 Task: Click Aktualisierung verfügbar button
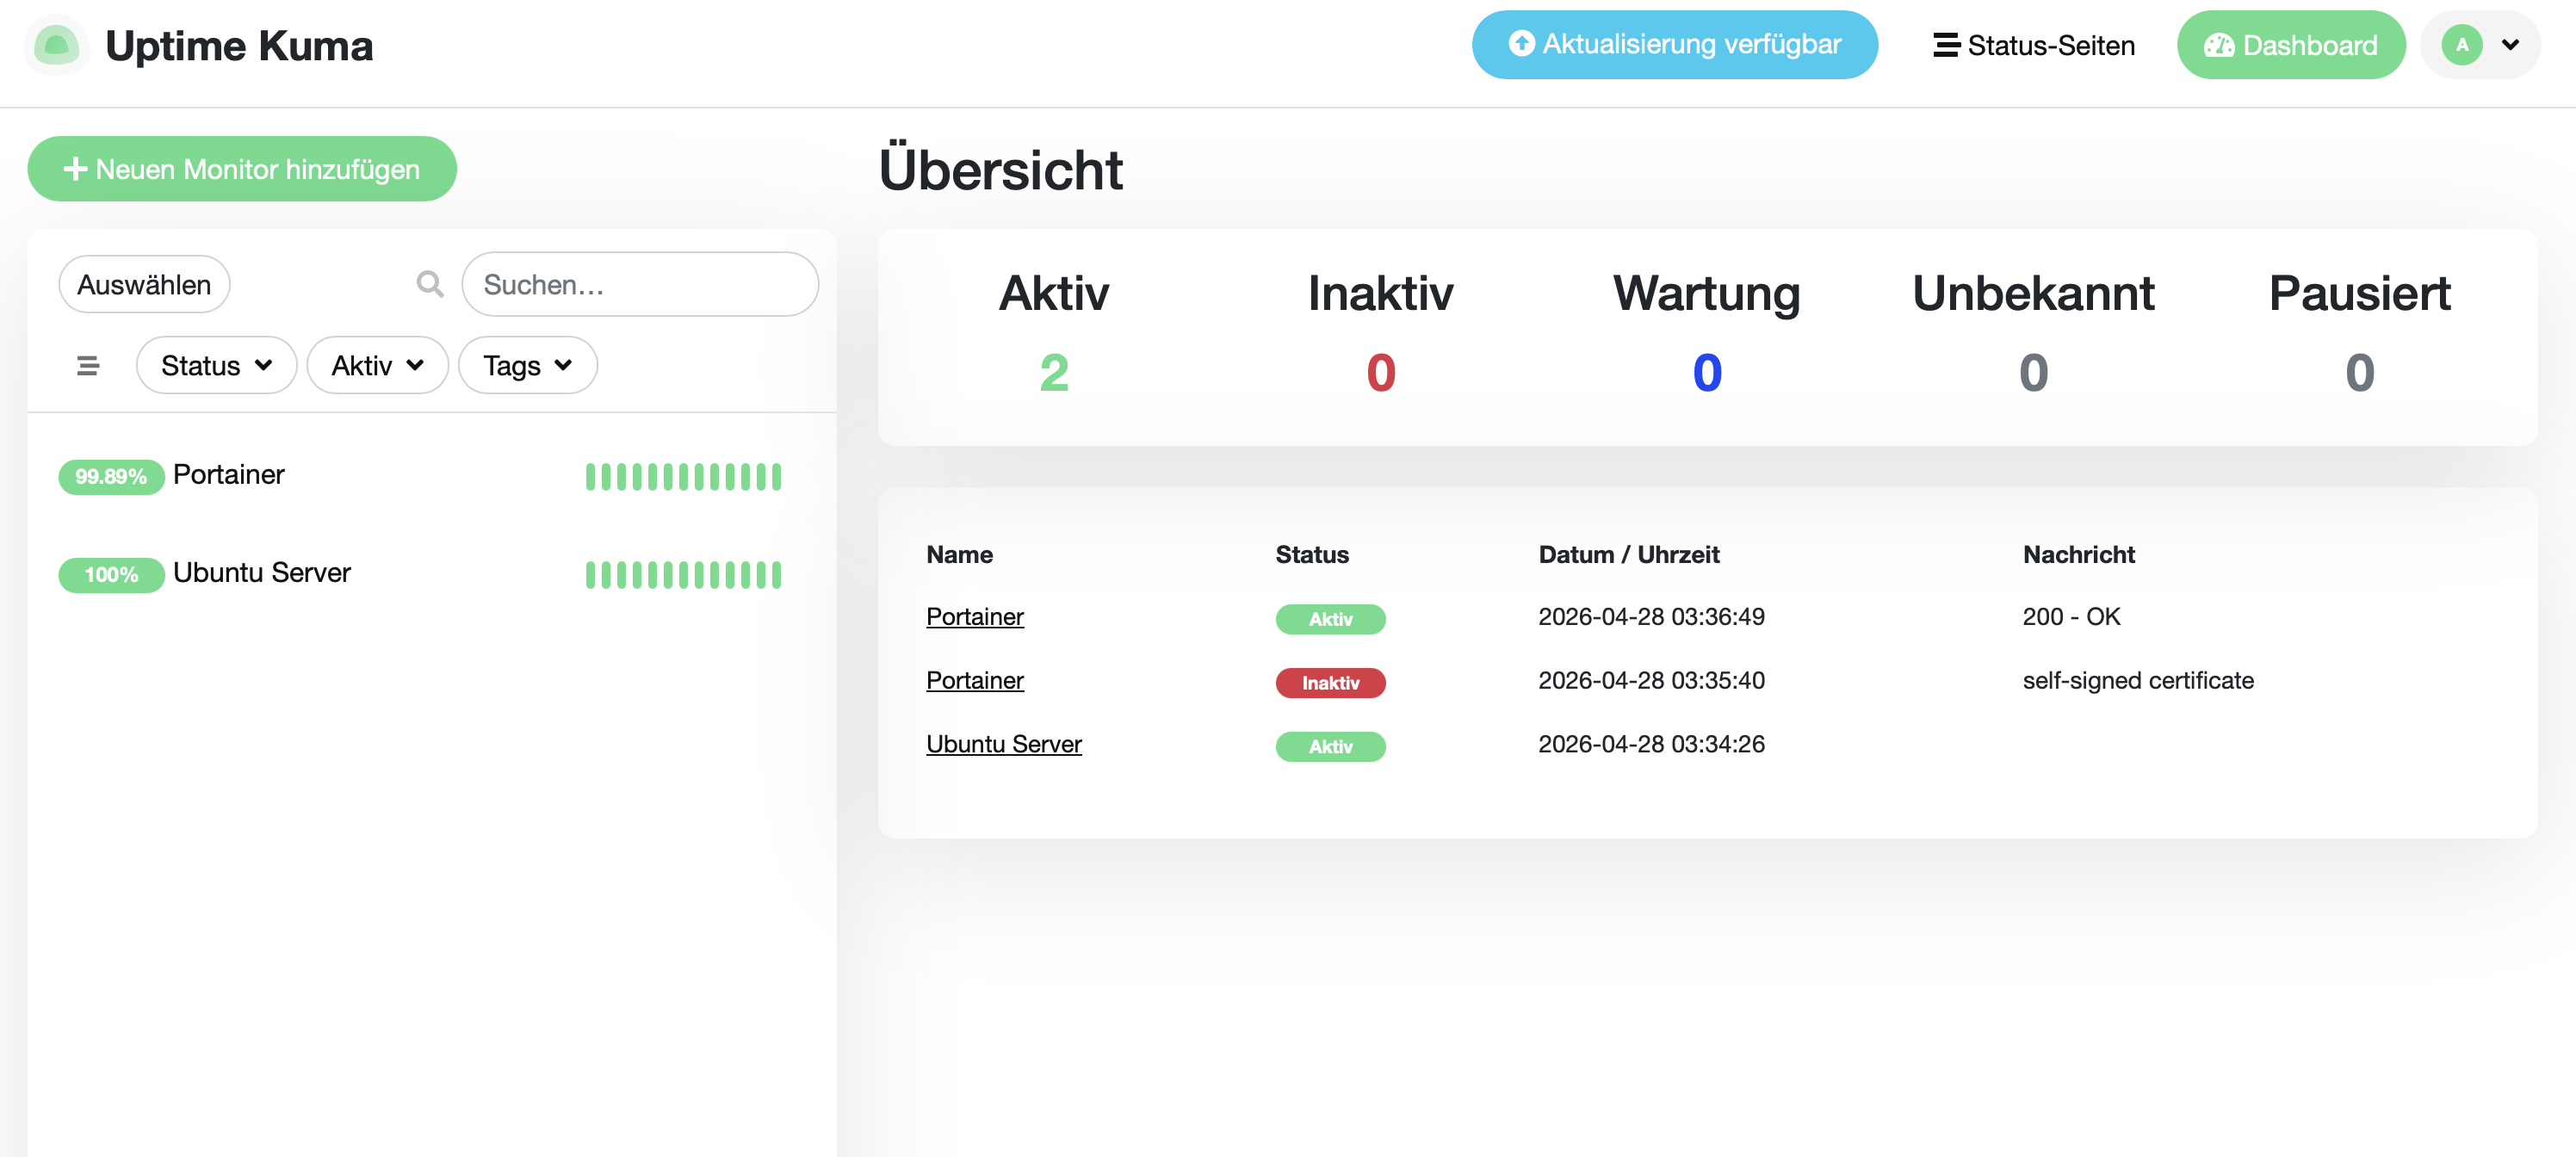[1674, 45]
